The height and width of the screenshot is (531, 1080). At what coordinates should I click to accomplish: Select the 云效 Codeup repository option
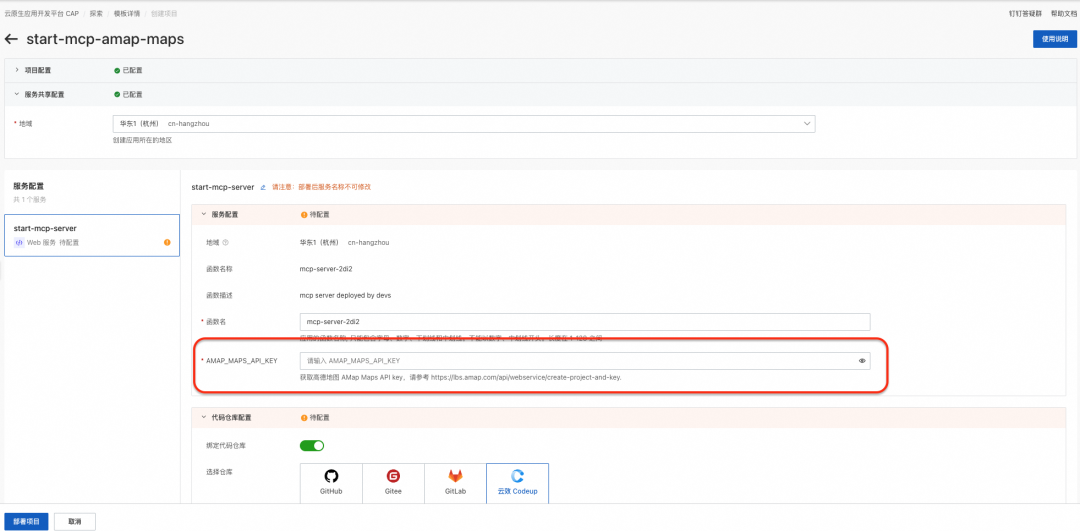517,482
